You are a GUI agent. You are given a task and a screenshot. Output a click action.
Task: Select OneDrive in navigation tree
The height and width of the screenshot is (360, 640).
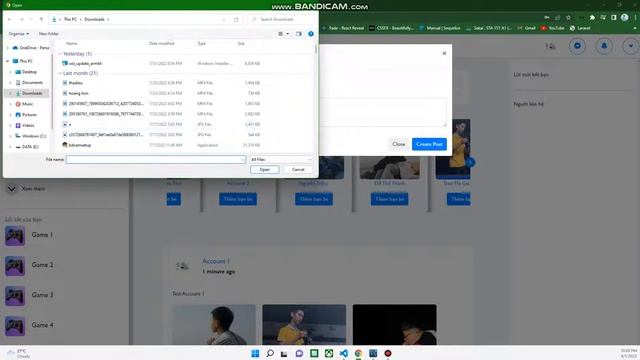click(x=31, y=48)
